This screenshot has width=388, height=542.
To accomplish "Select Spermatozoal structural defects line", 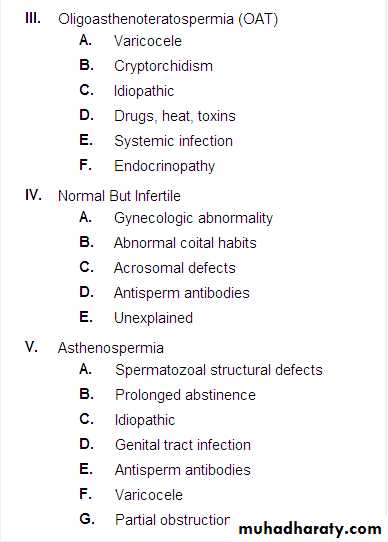I will click(x=219, y=370).
